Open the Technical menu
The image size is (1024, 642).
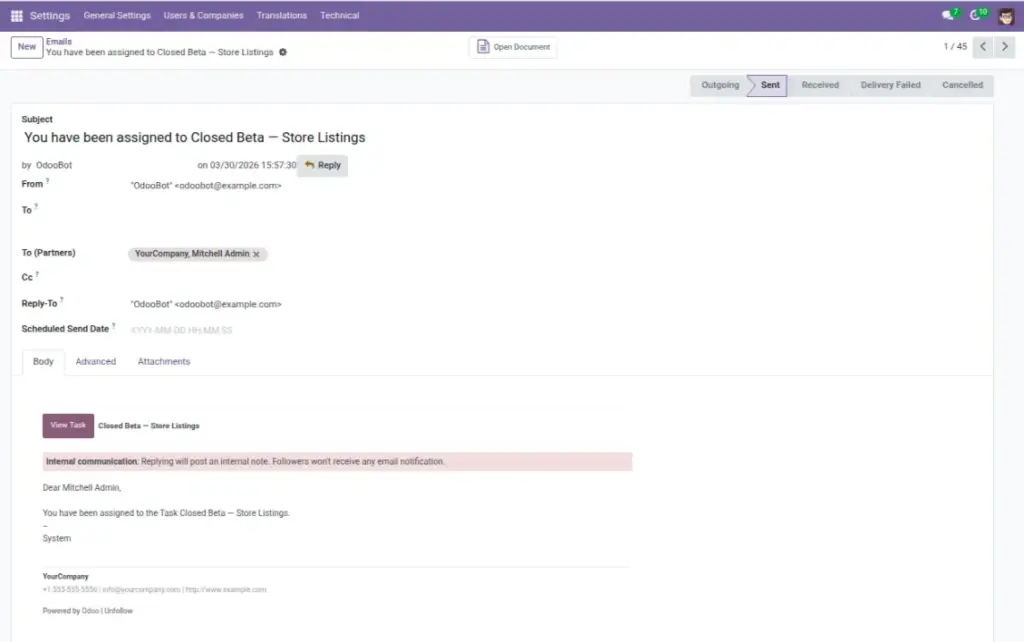340,16
